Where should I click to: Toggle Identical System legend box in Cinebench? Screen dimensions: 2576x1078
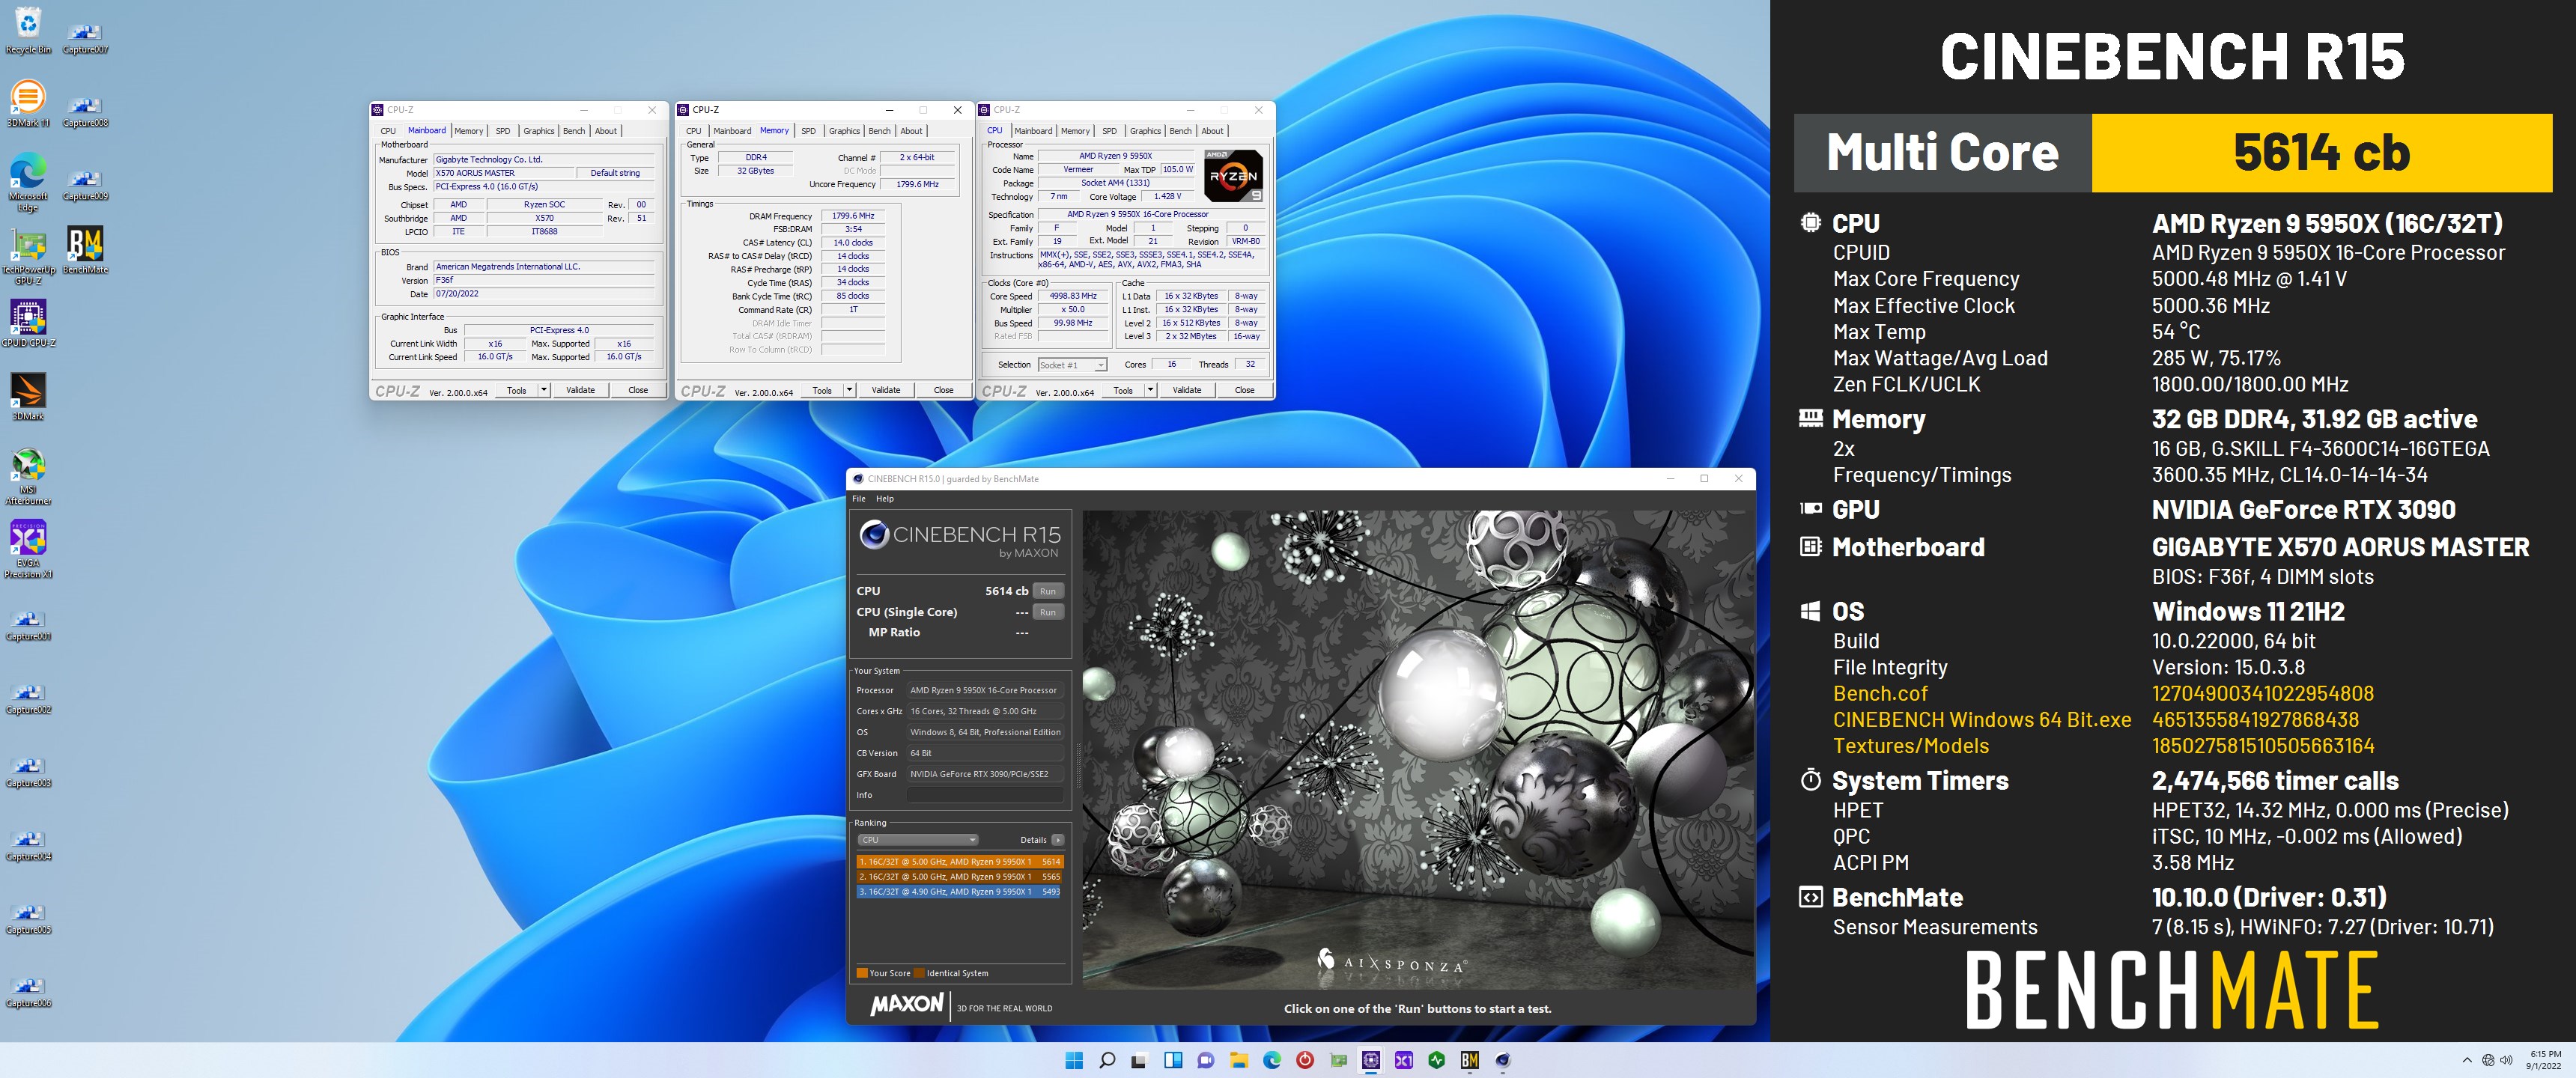pyautogui.click(x=919, y=973)
